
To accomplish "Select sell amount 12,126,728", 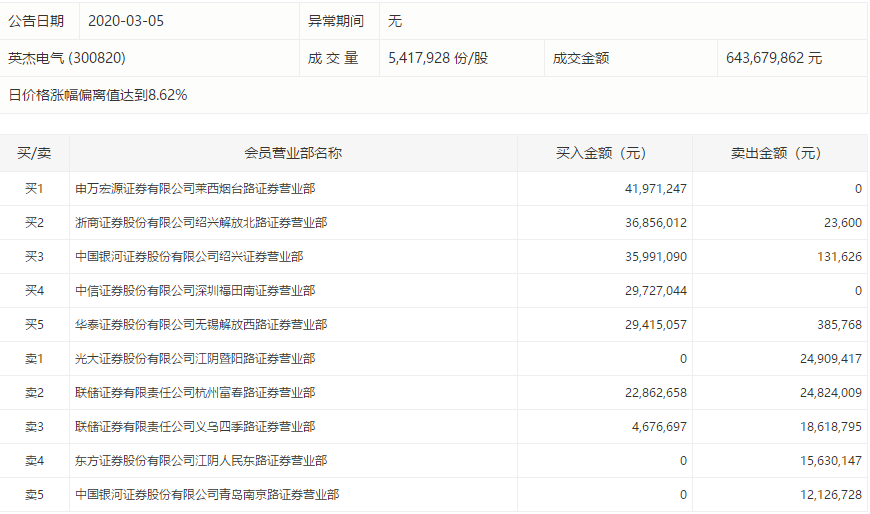I will click(831, 494).
